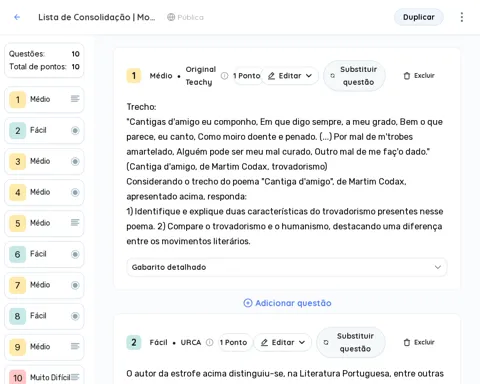Screen dimensions: 480x384
Task: Open the three-dot options menu
Action: click(462, 17)
